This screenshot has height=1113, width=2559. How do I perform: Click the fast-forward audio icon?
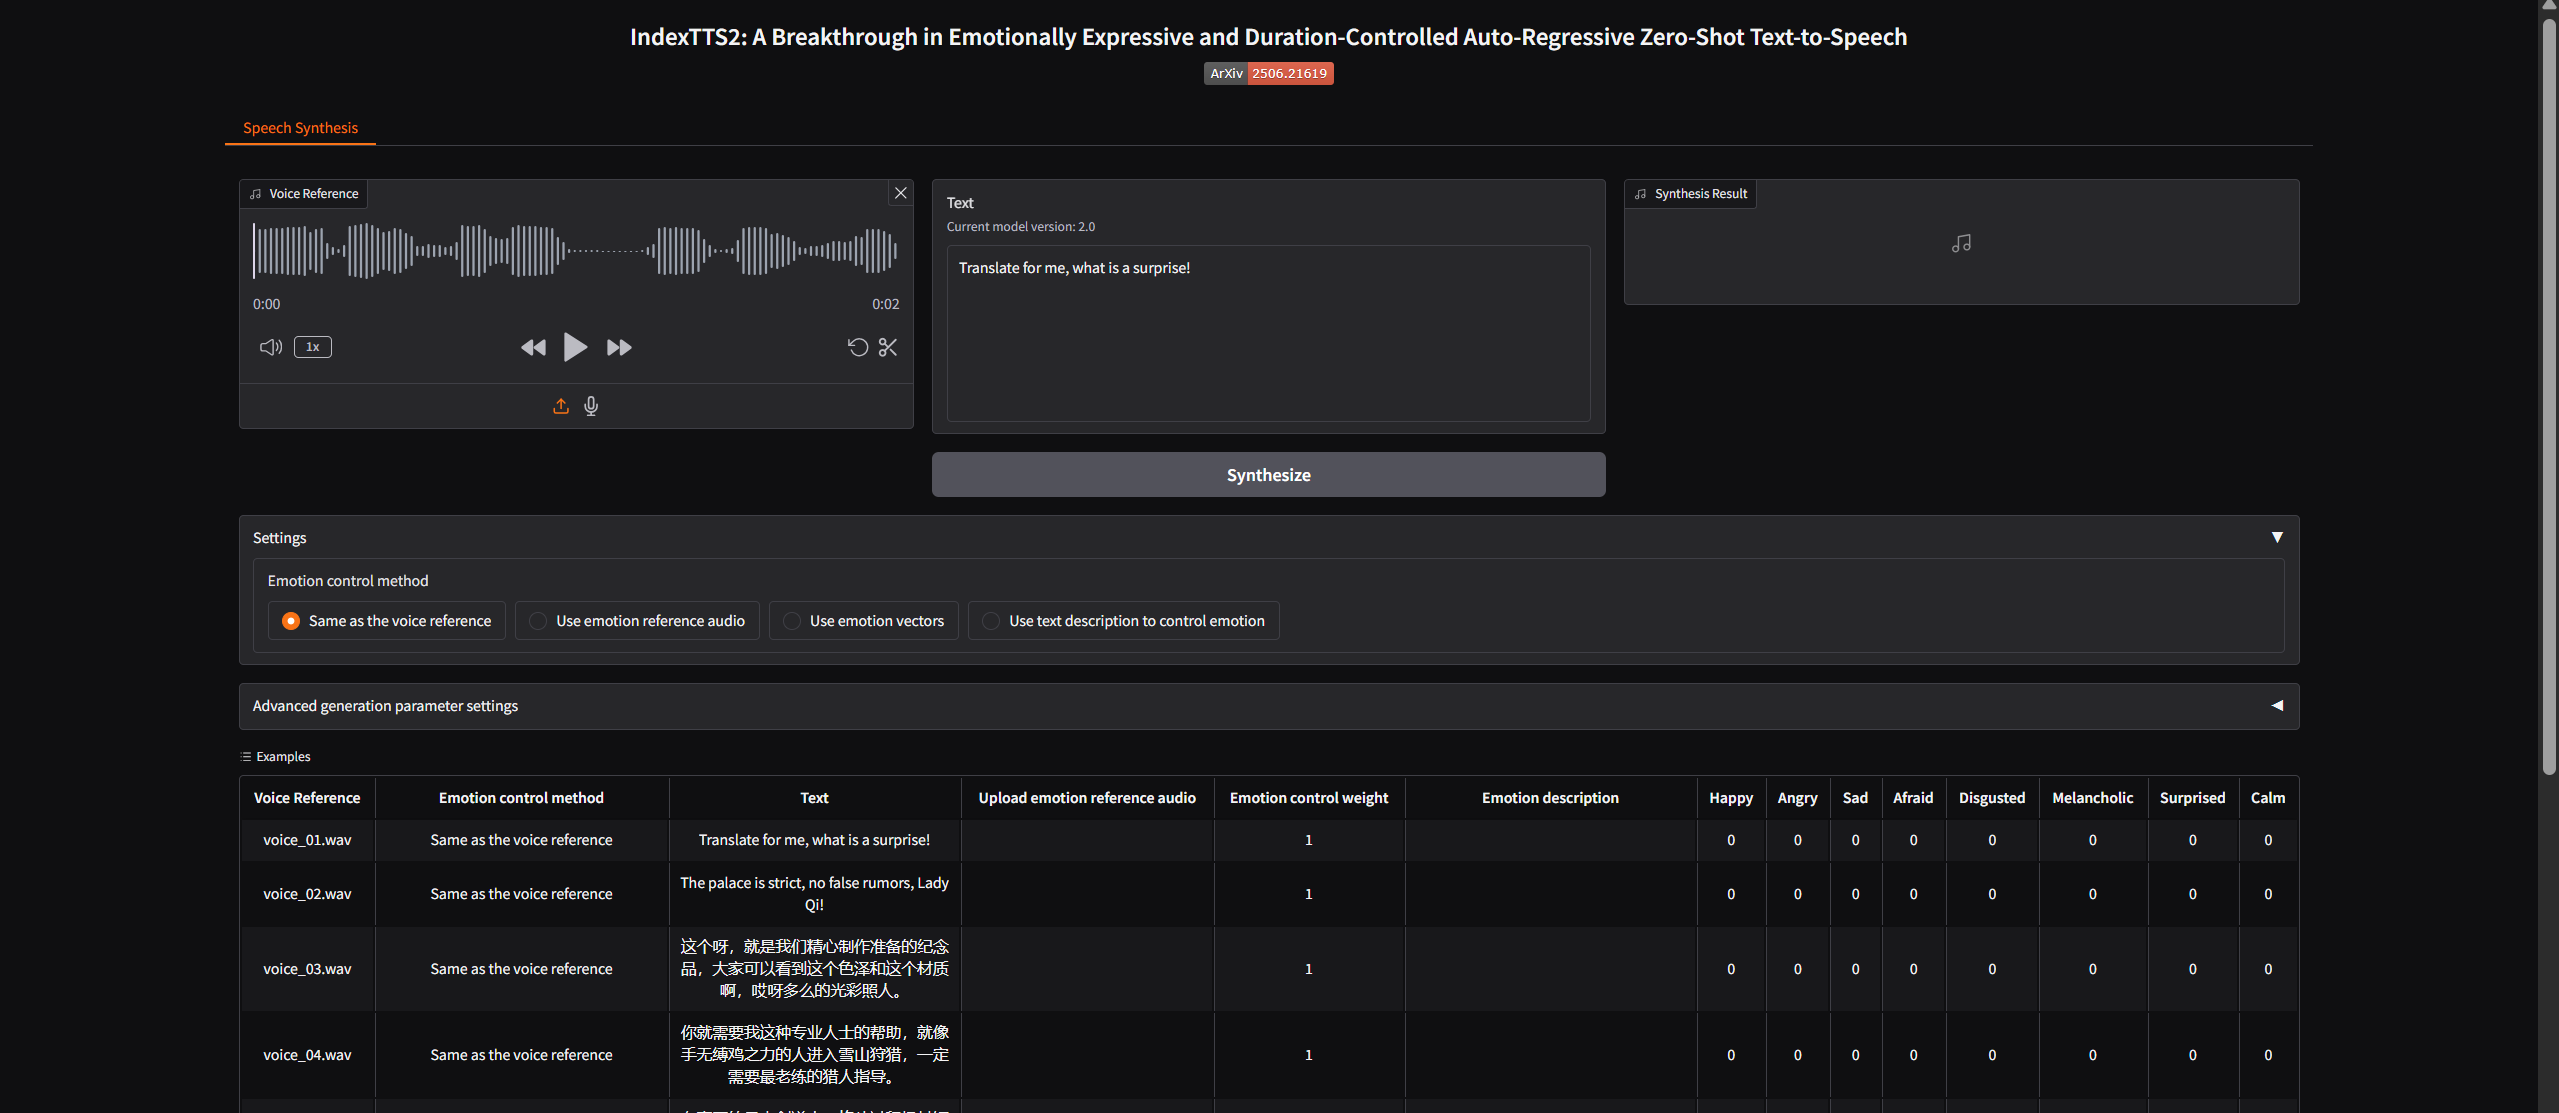[619, 347]
